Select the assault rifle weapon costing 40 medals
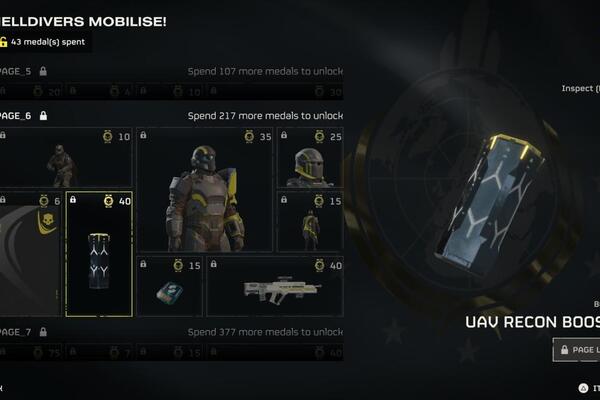This screenshot has height=400, width=600. [x=275, y=286]
